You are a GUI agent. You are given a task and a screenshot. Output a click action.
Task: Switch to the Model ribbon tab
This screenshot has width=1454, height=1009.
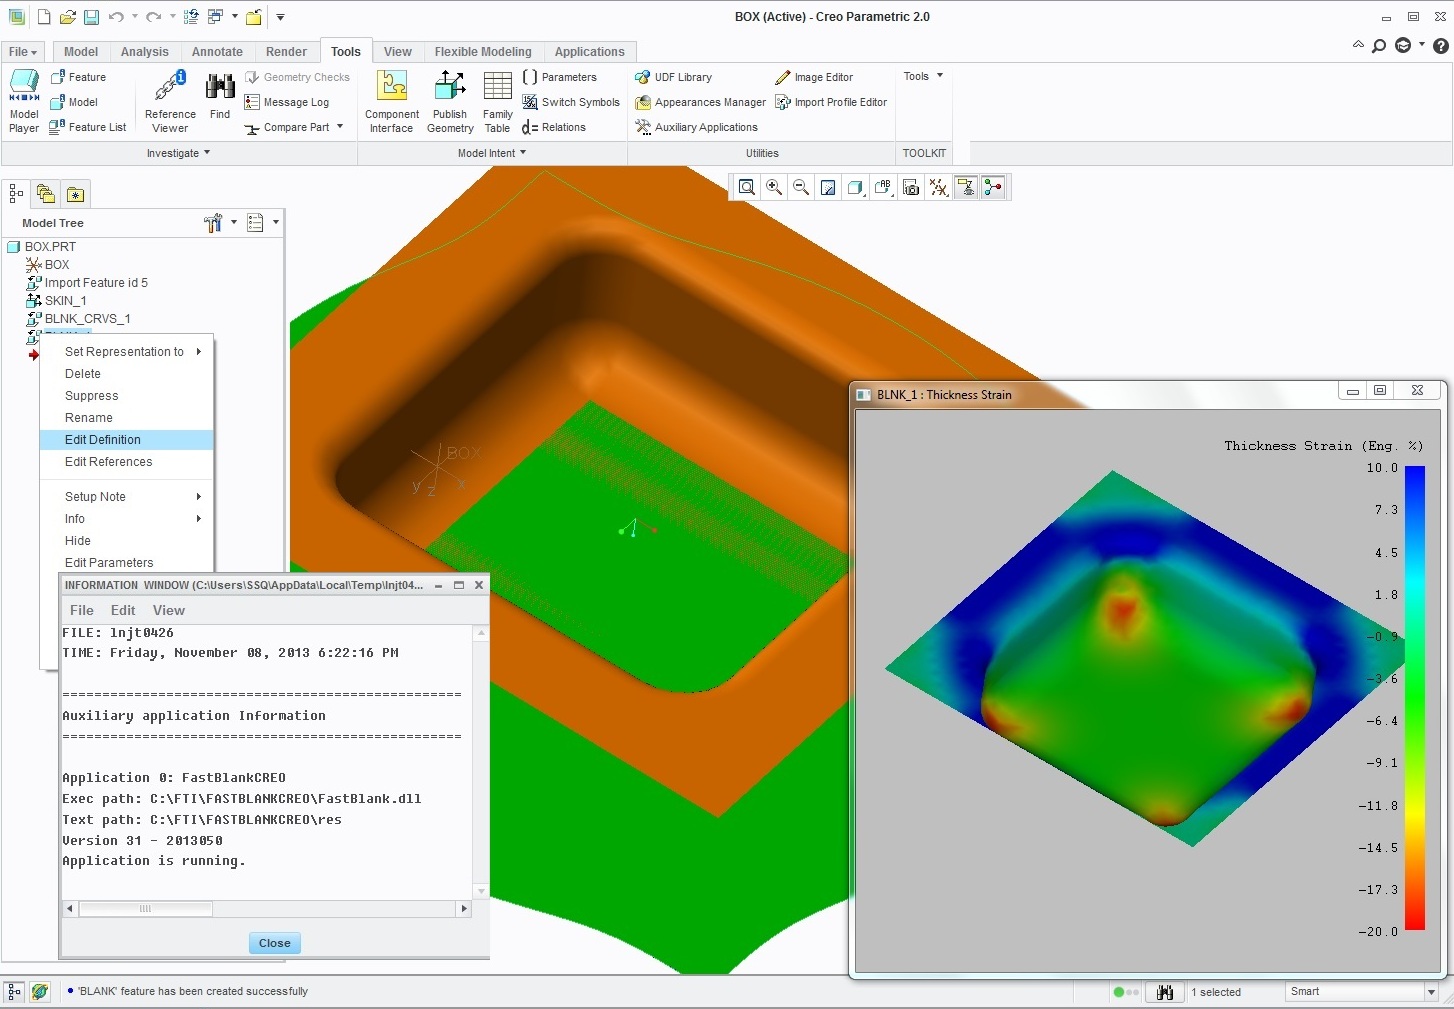[x=81, y=52]
